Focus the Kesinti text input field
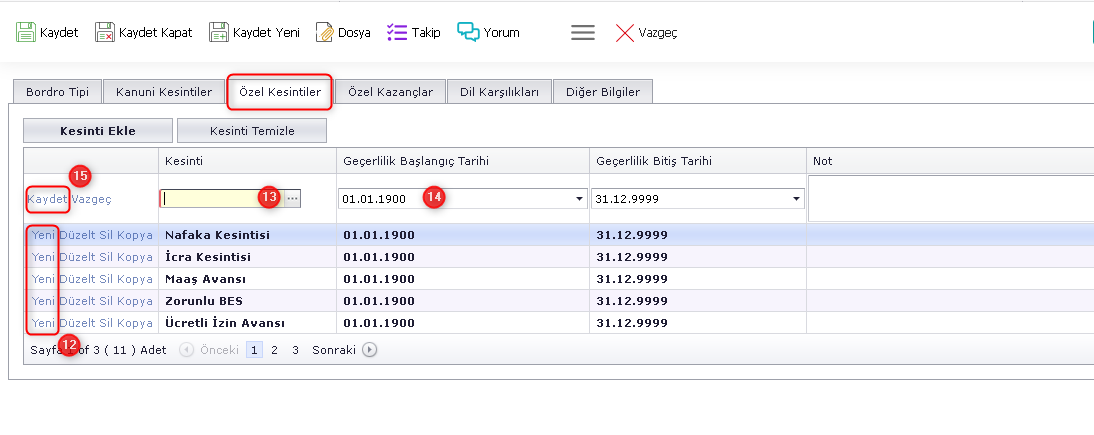This screenshot has width=1094, height=435. click(220, 199)
